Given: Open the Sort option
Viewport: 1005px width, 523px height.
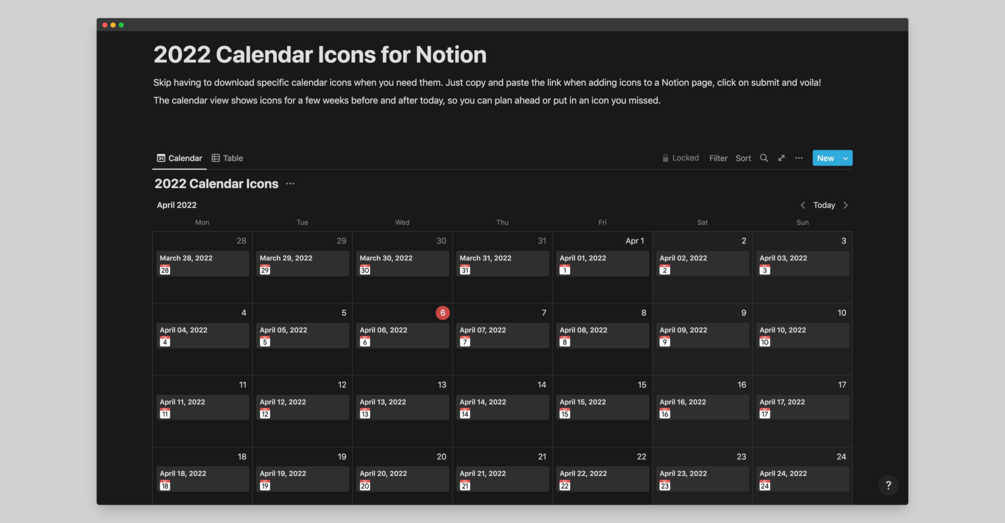Looking at the screenshot, I should 743,158.
